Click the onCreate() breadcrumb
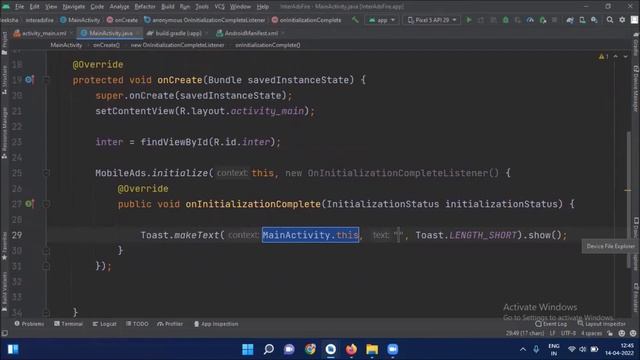This screenshot has height=360, width=640. click(x=106, y=45)
